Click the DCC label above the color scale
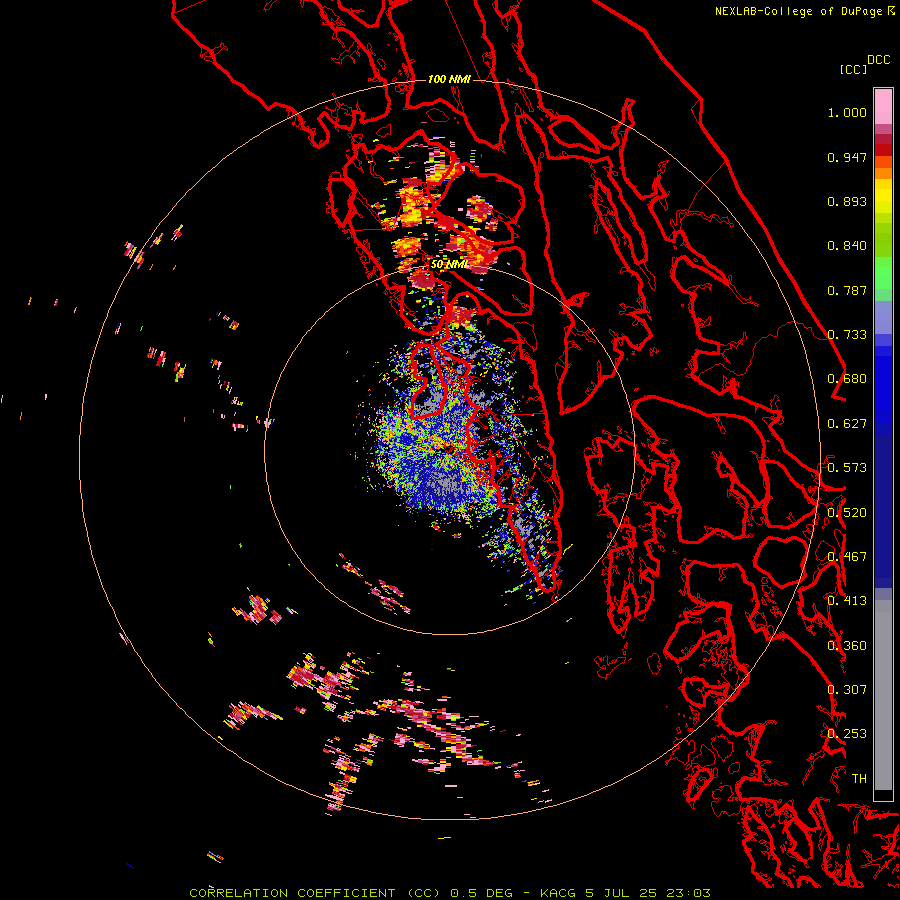Screen dimensions: 900x900 click(878, 60)
